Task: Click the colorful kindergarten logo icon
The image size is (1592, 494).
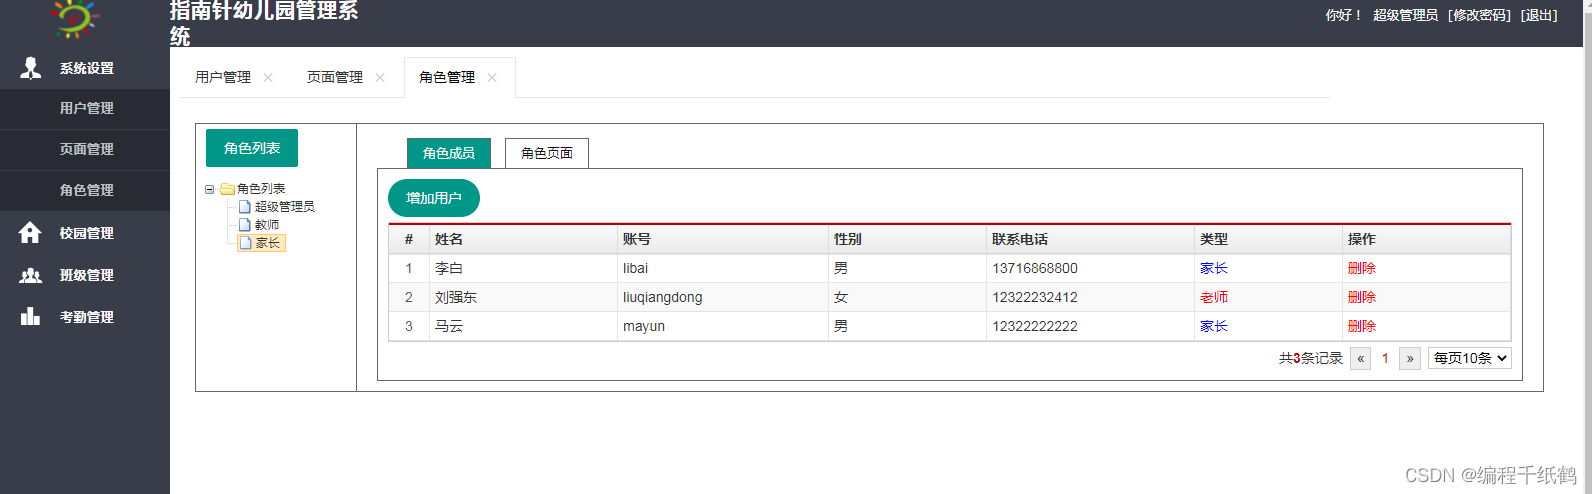Action: tap(75, 17)
